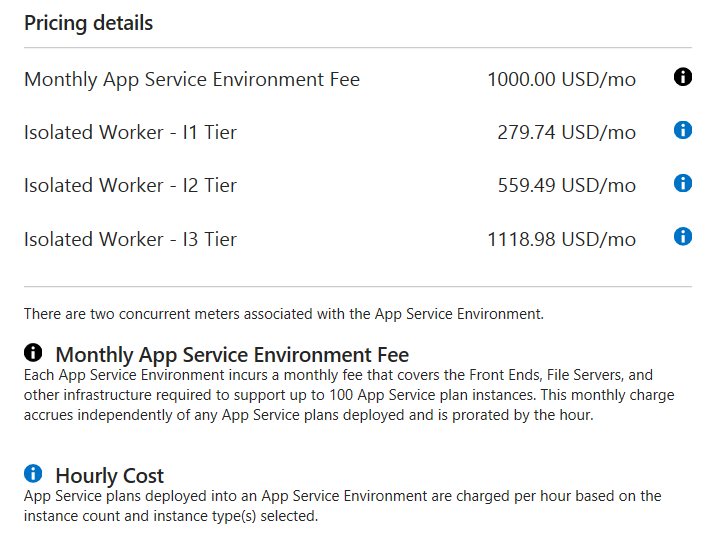Click the info icon left of the bold Monthly Fee heading
711x539 pixels.
click(33, 353)
